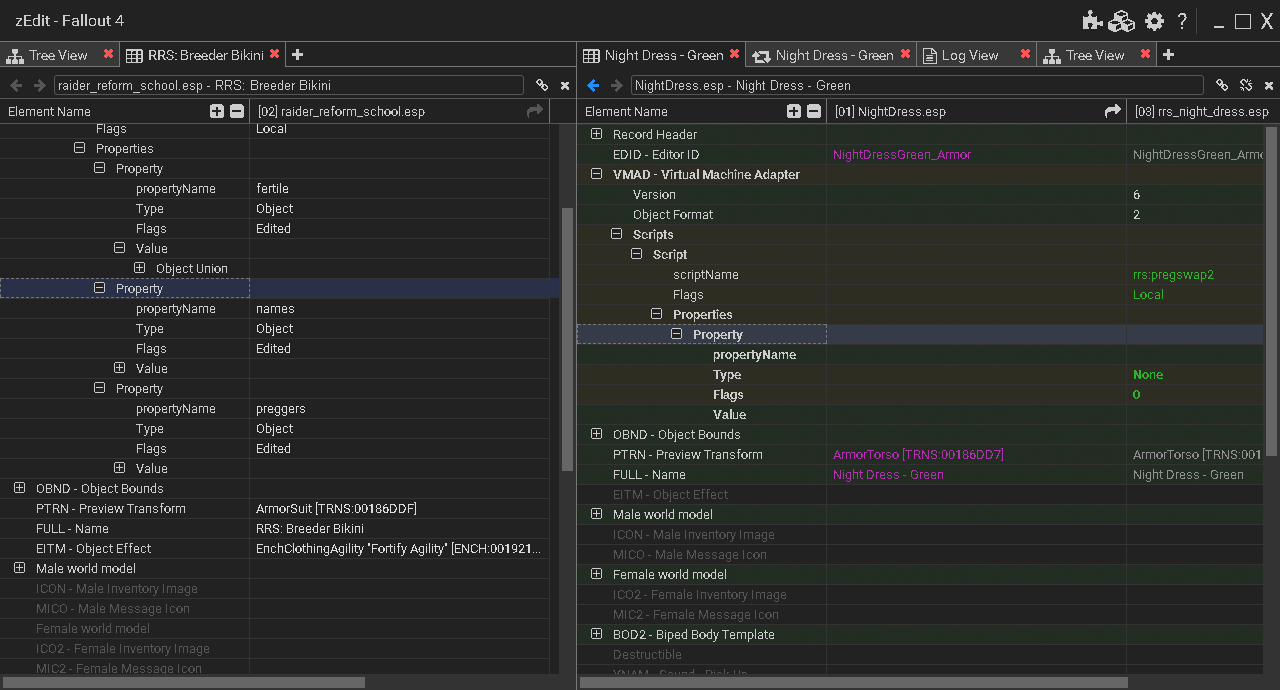
Task: Select ArmorSuit [TRNS:00186DDF] value
Action: point(336,508)
